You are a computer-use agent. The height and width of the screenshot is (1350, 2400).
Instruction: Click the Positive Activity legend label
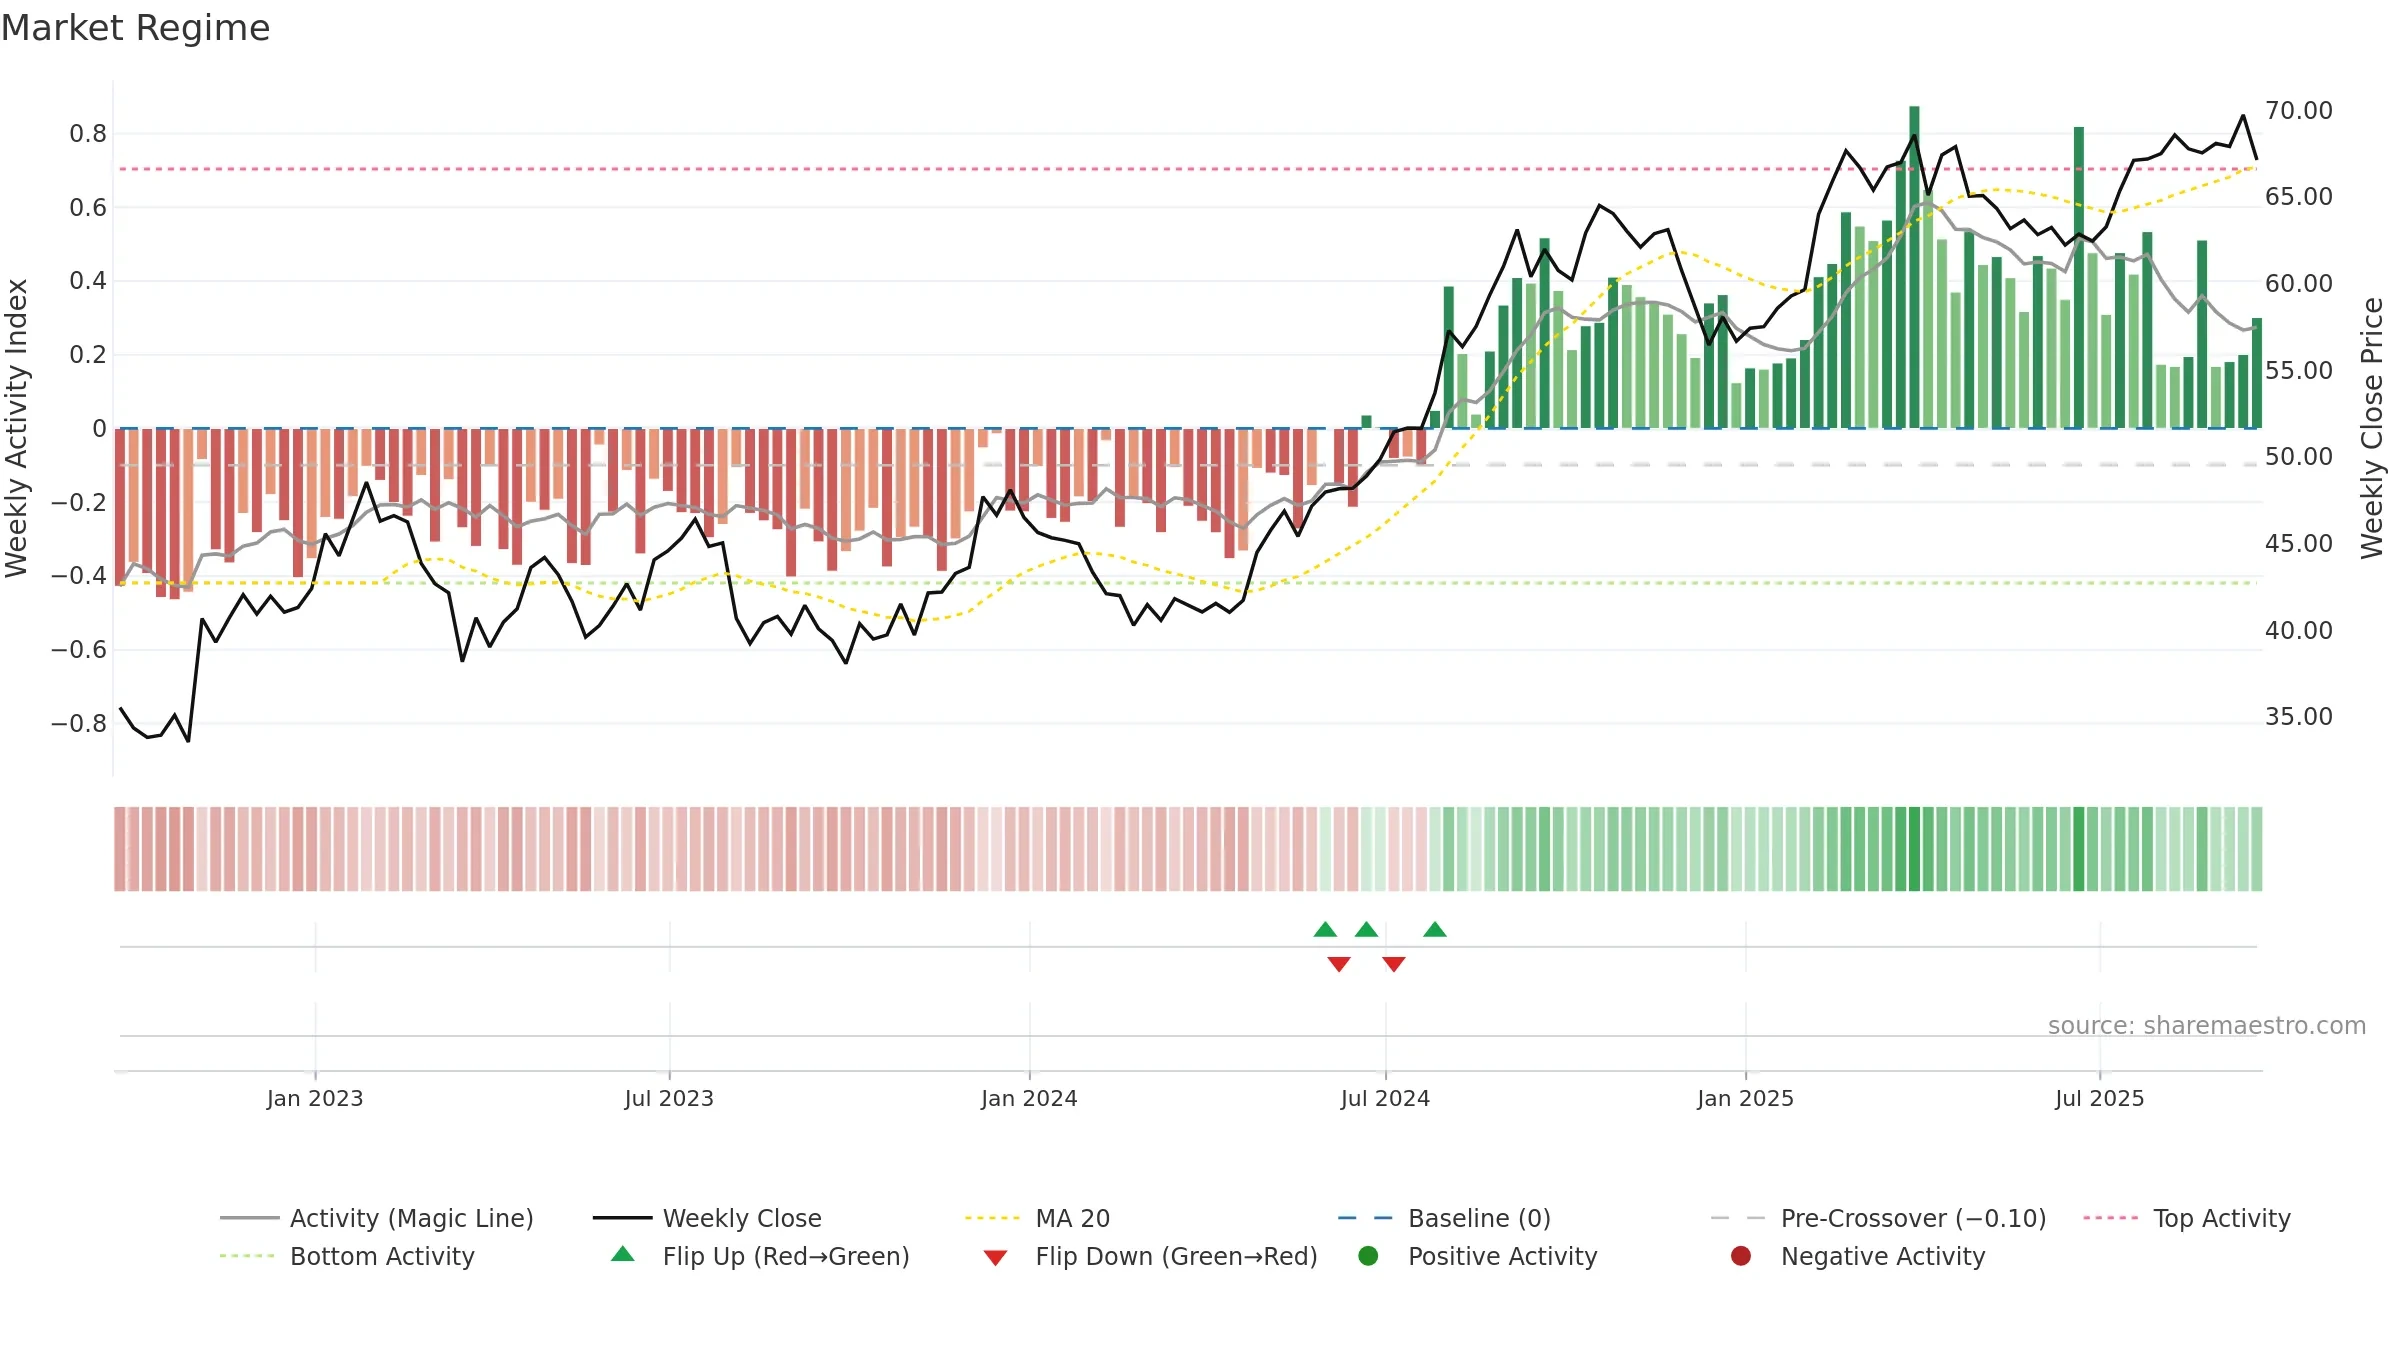click(1503, 1256)
